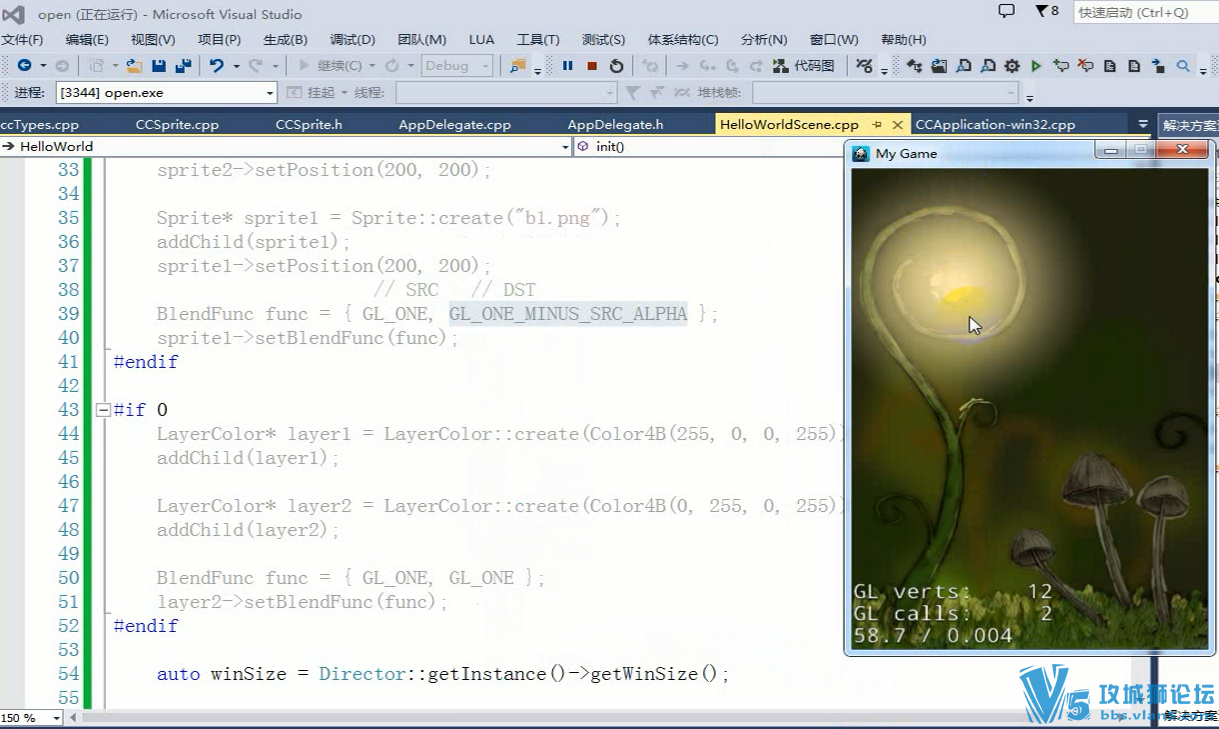
Task: Expand the 继续(C) dropdown arrow
Action: point(372,66)
